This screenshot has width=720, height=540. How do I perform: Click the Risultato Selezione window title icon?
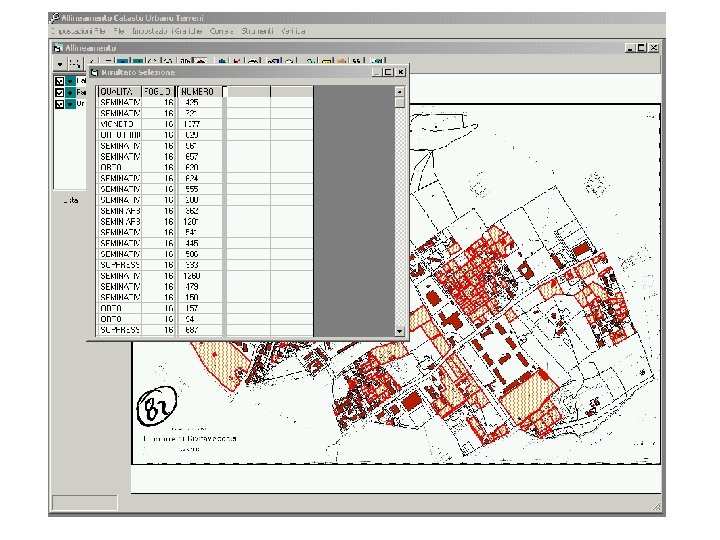pyautogui.click(x=93, y=72)
